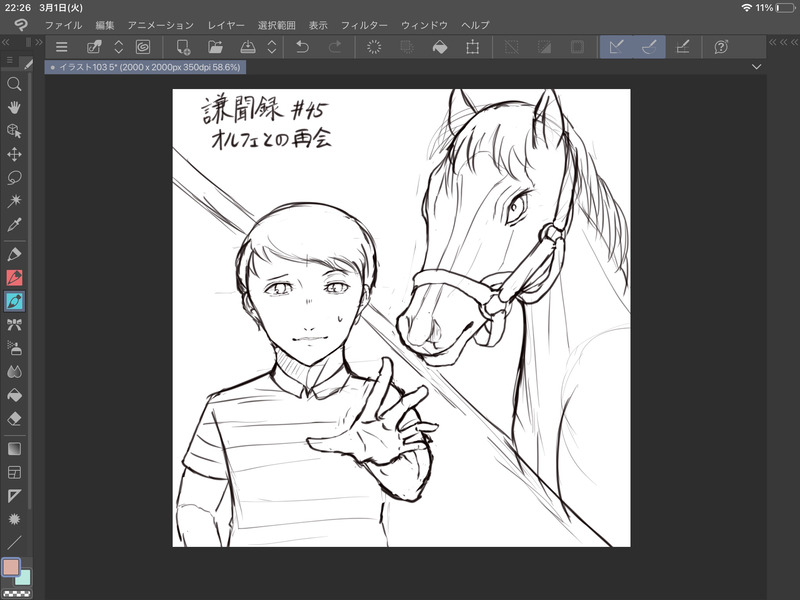
Task: Select the Eyedropper tool
Action: (14, 224)
